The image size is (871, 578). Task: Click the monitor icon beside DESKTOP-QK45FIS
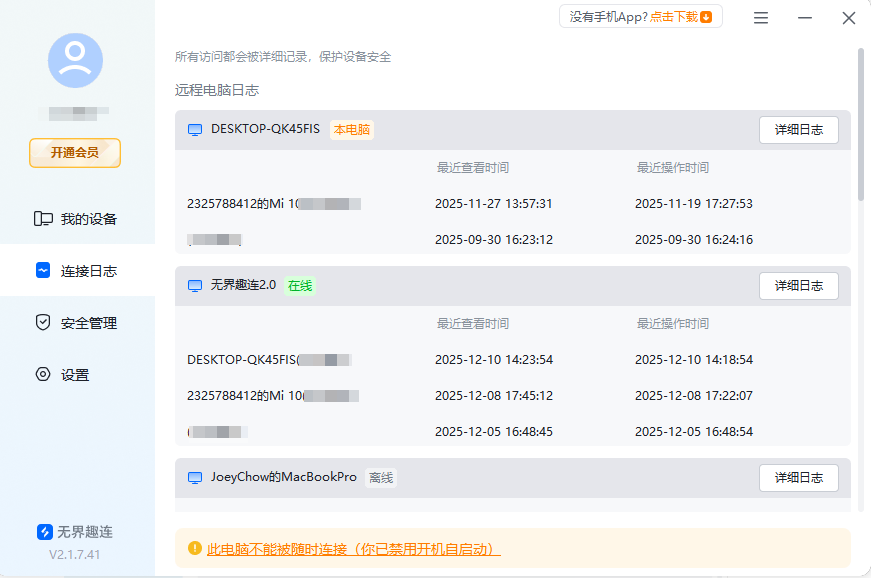point(195,129)
